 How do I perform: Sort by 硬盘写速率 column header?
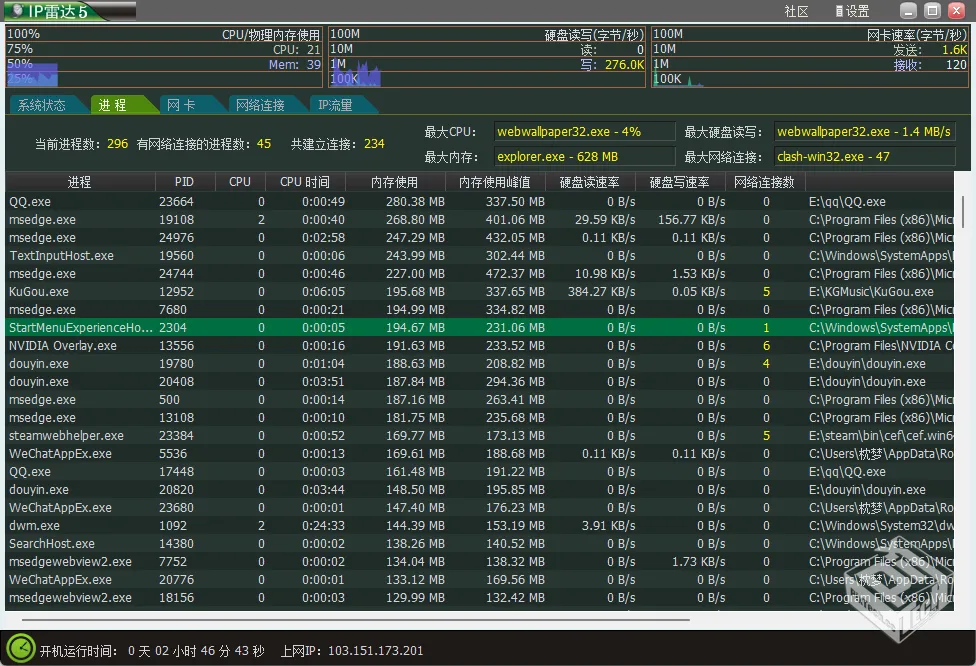click(x=680, y=182)
